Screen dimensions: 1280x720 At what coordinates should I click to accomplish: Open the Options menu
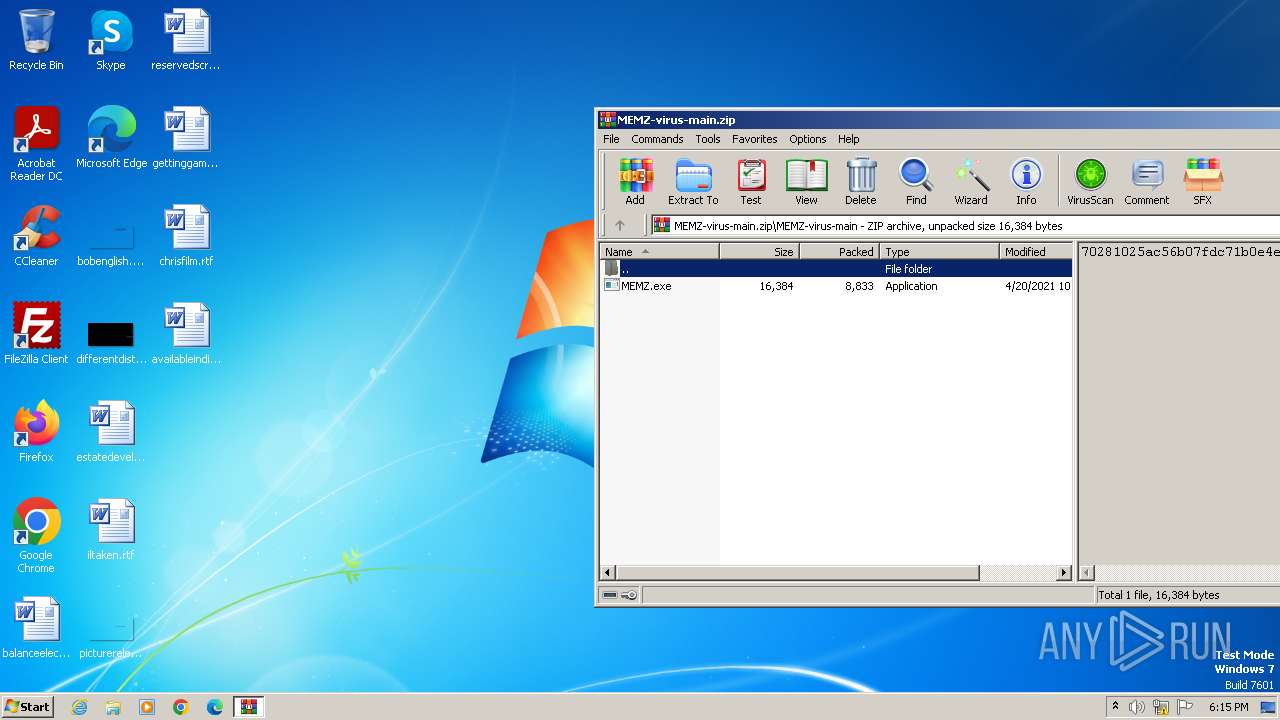tap(808, 139)
